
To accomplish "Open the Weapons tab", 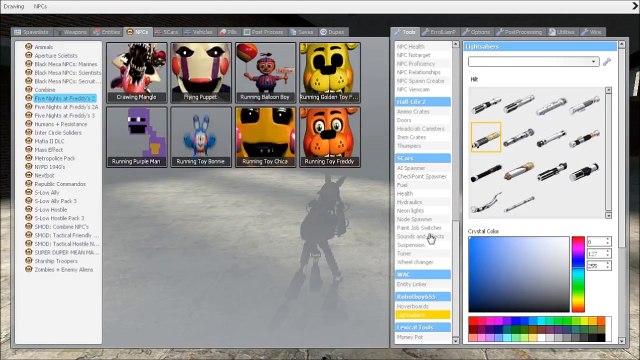I will pyautogui.click(x=71, y=32).
